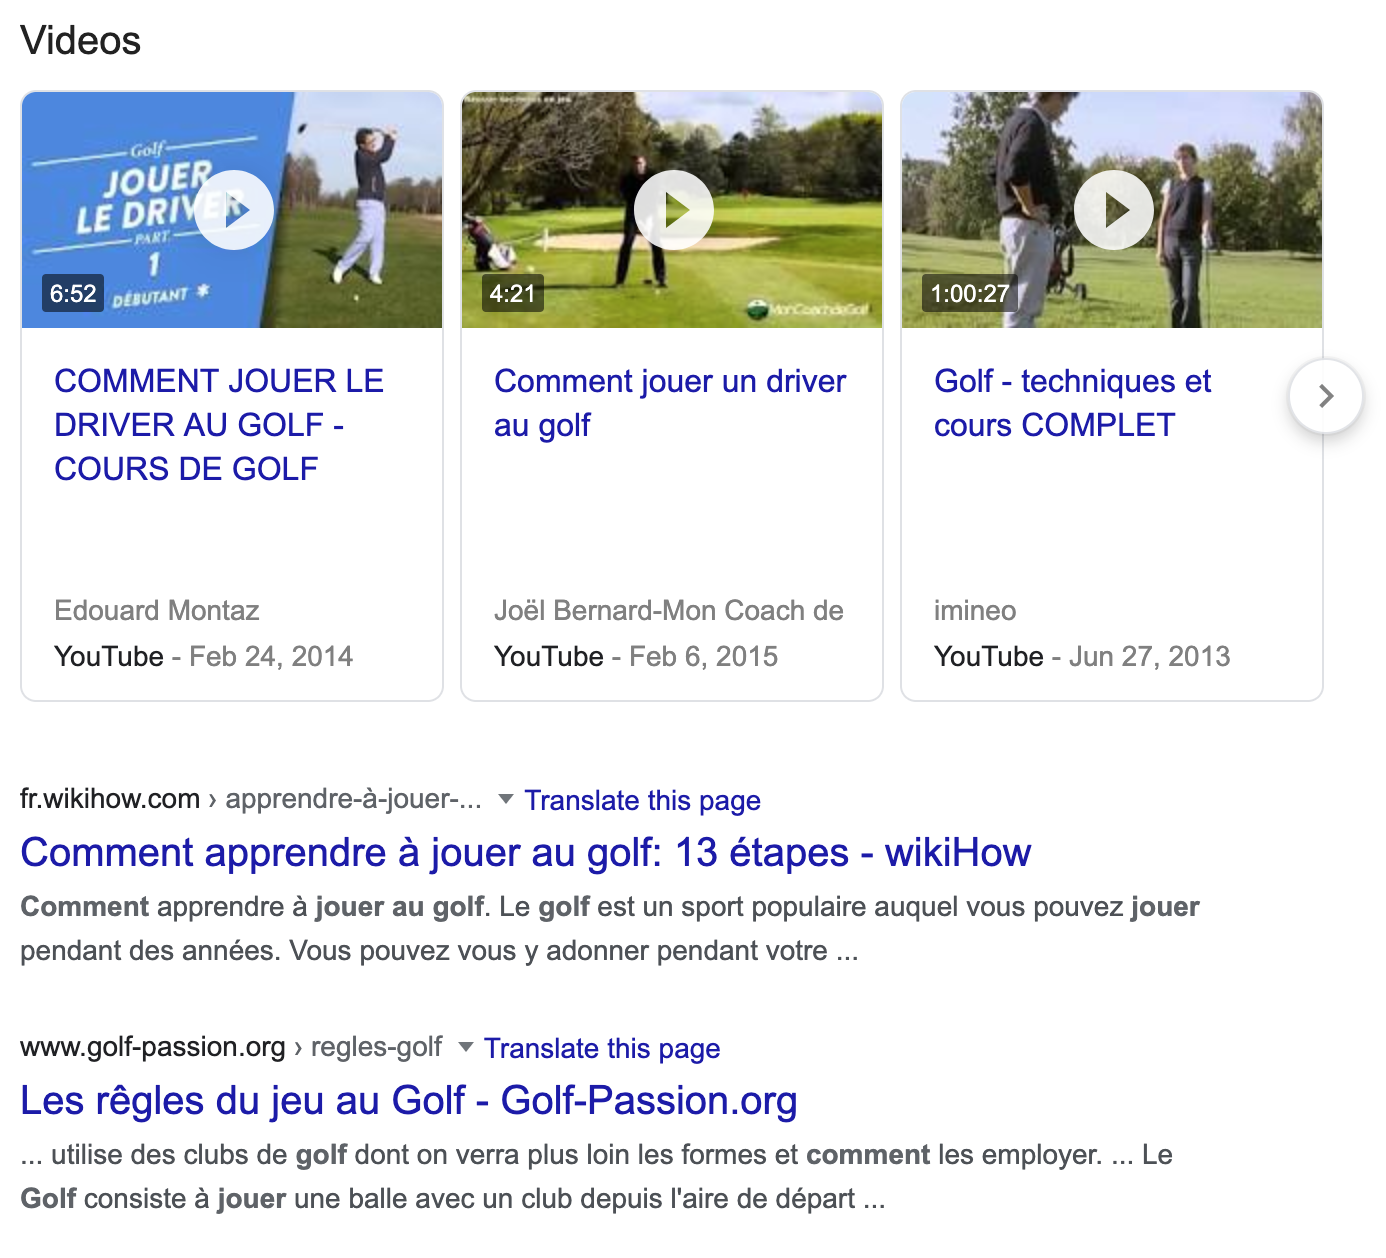The height and width of the screenshot is (1258, 1386).
Task: Play the 4:21 driver golf video
Action: tap(674, 210)
